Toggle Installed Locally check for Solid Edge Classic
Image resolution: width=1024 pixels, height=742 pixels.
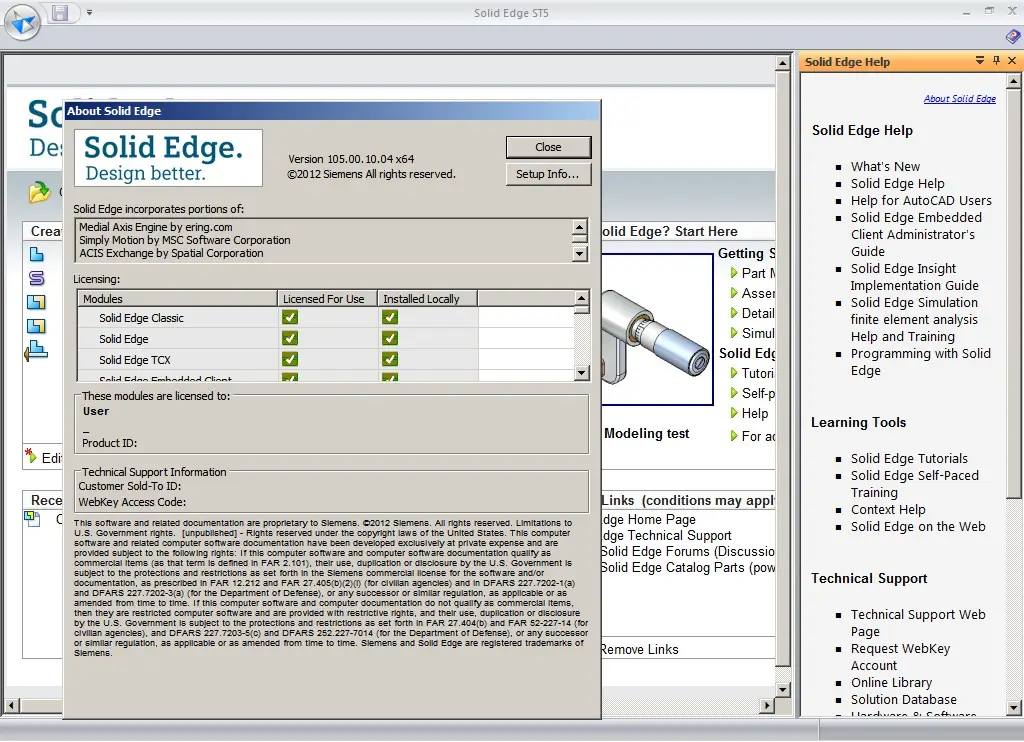pos(390,317)
